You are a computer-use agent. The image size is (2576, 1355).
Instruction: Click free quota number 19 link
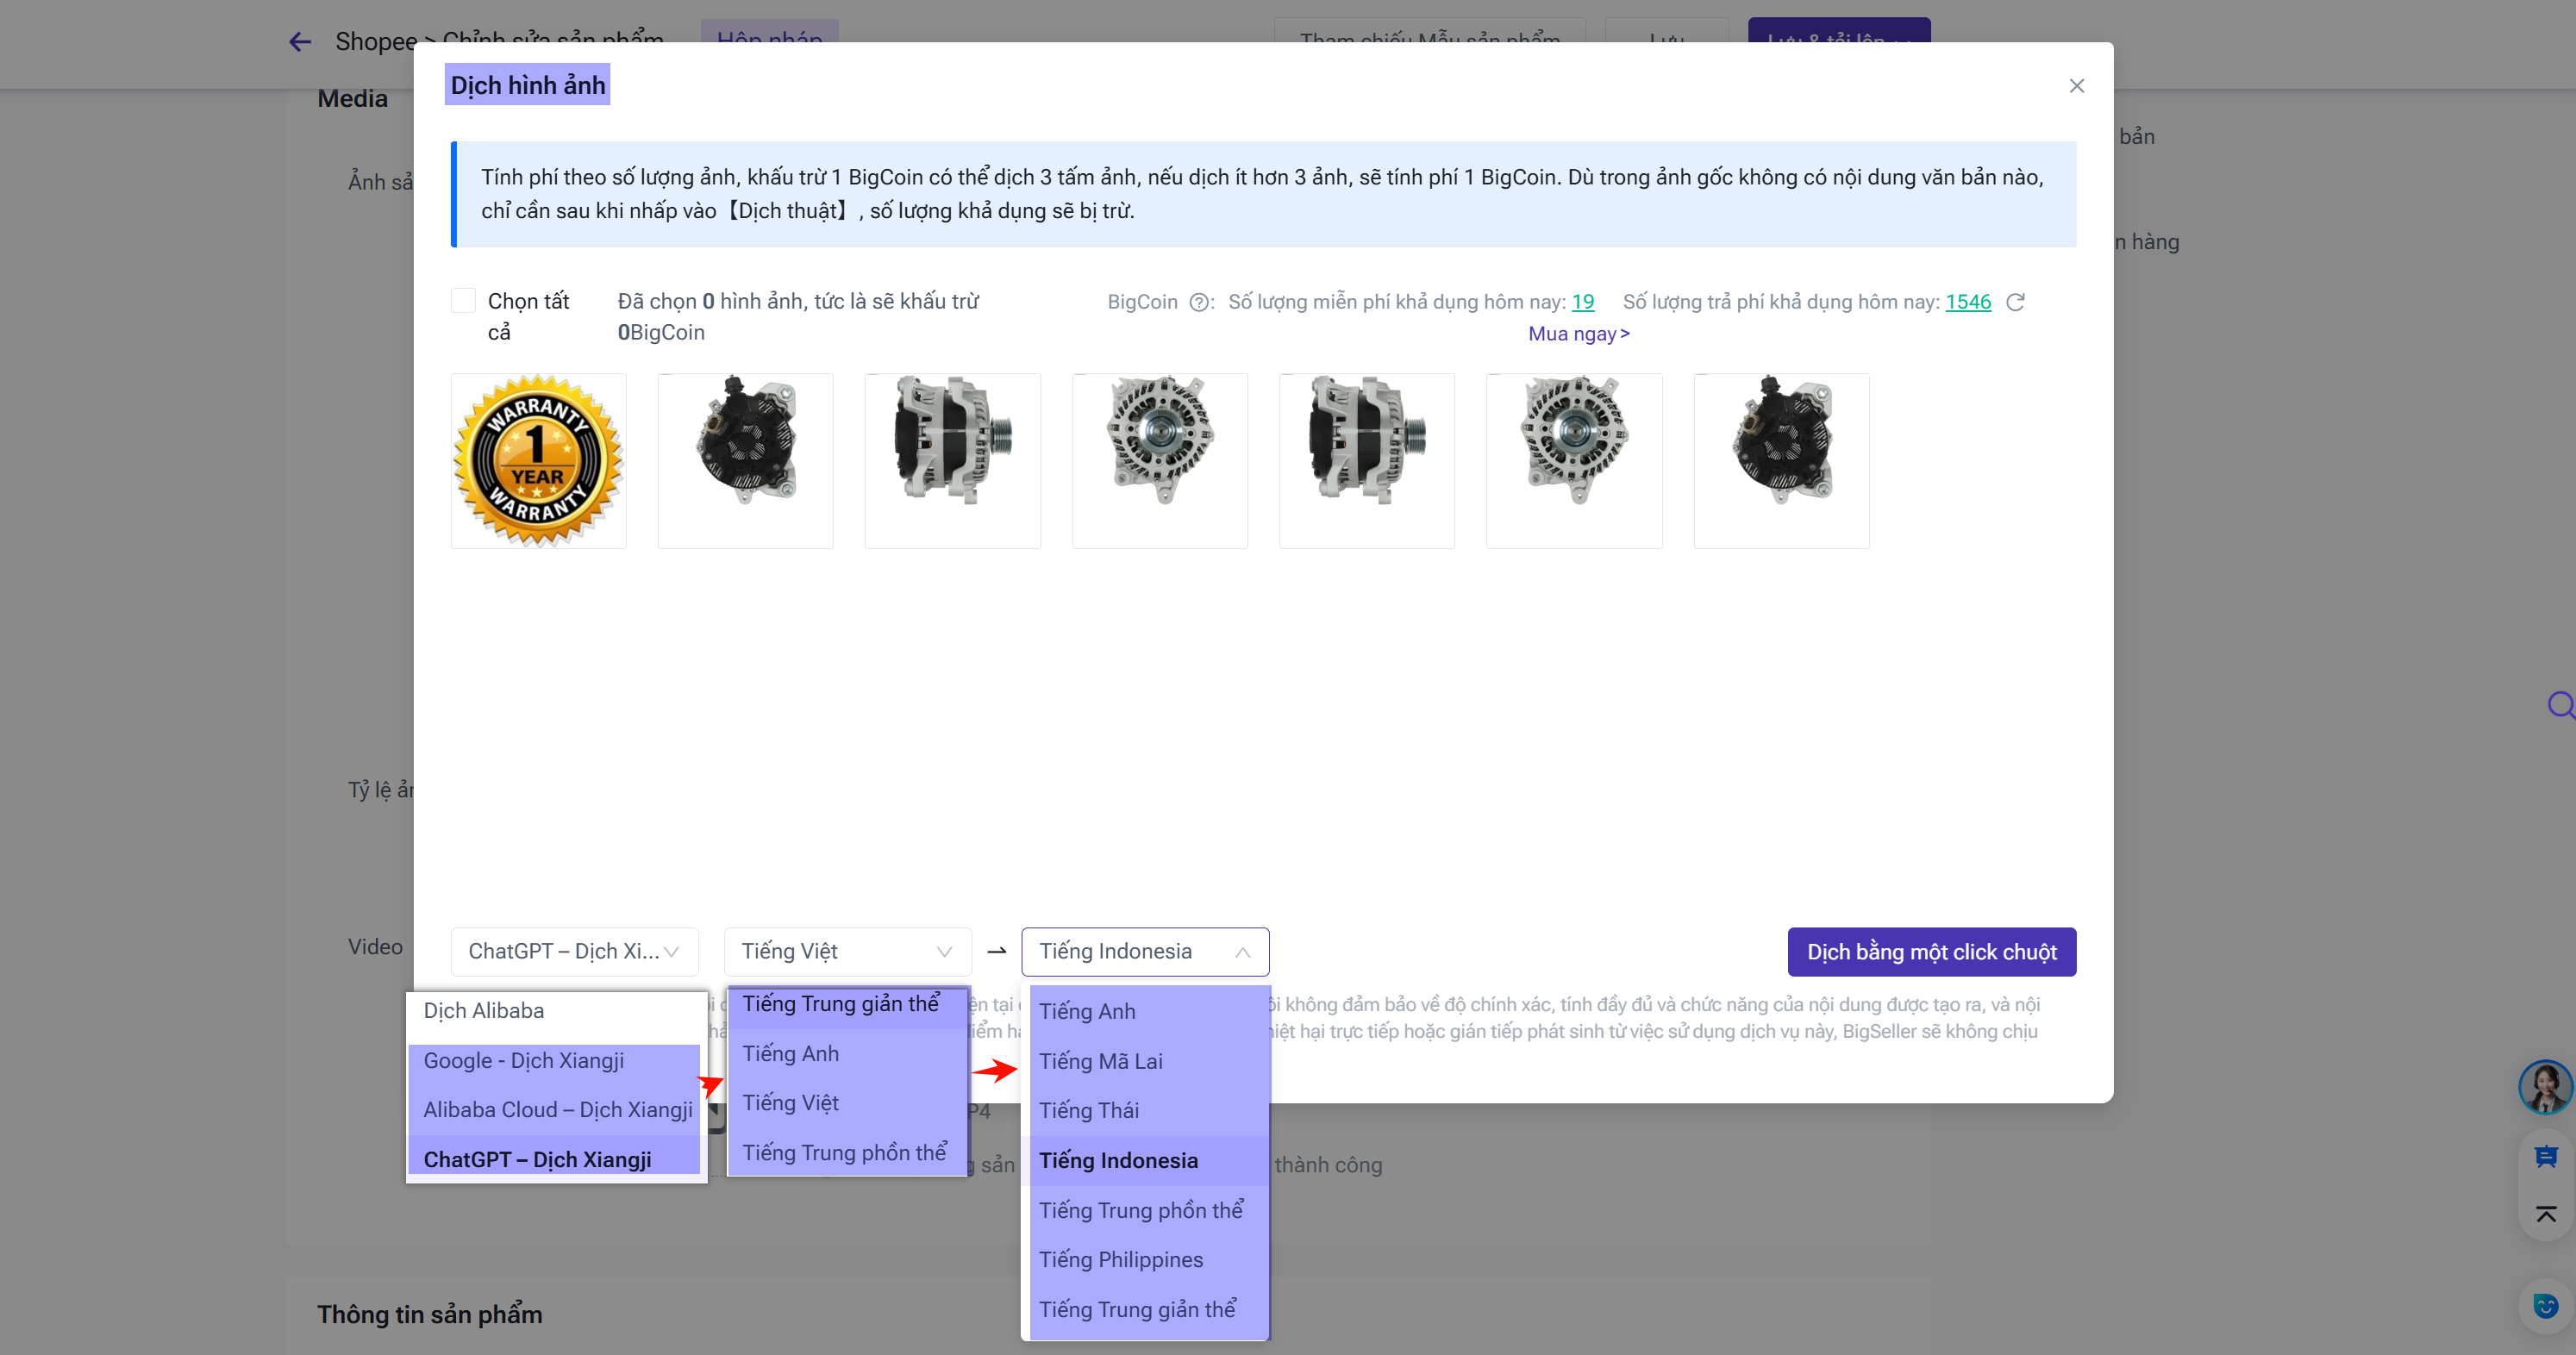1582,302
